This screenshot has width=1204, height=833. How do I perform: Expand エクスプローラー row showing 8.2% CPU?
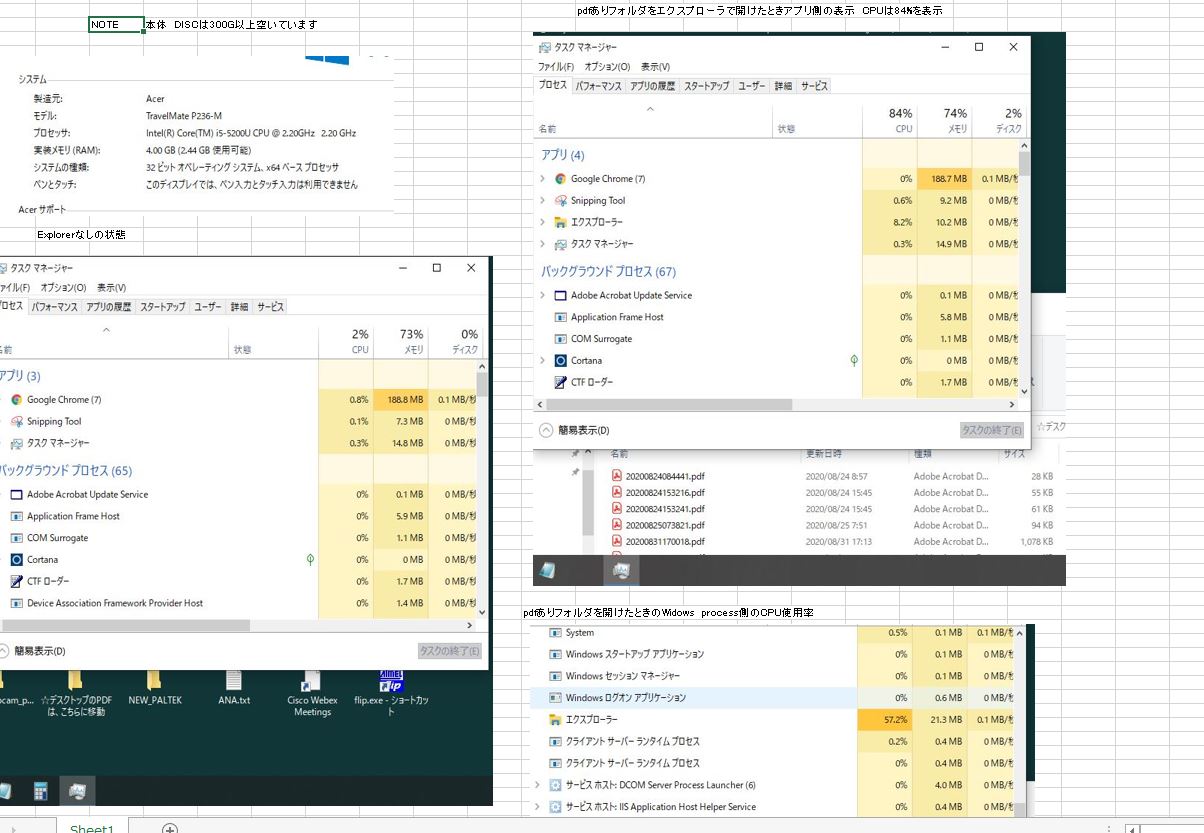point(543,222)
